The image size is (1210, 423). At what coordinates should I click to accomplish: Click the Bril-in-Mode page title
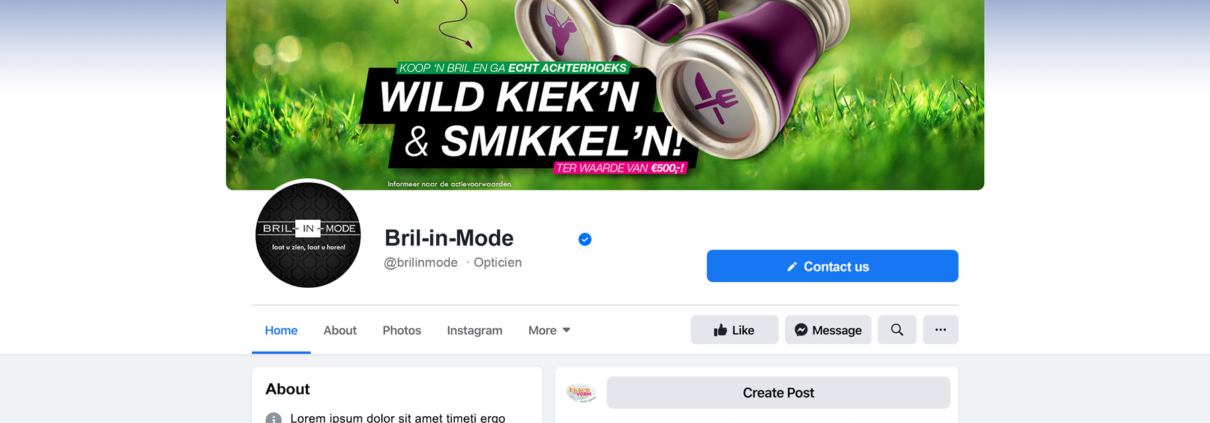pos(449,238)
